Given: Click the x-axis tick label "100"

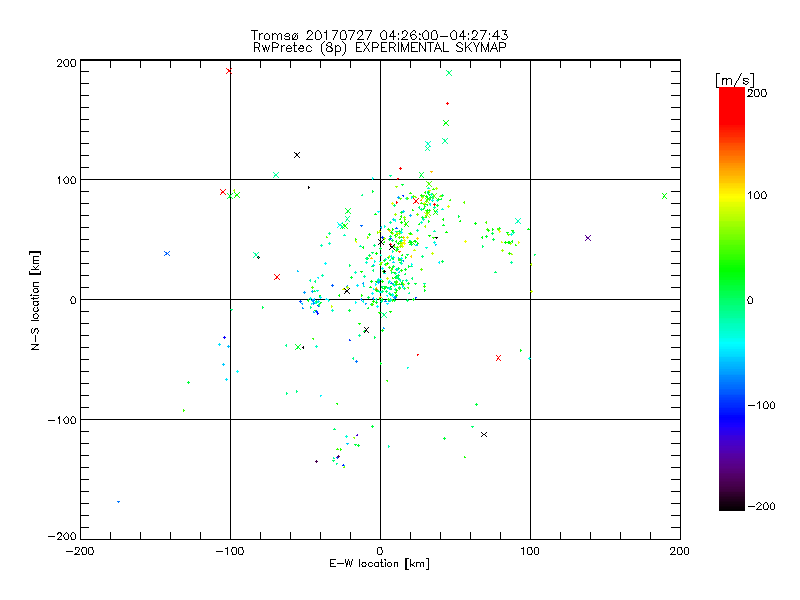Looking at the screenshot, I should (530, 551).
